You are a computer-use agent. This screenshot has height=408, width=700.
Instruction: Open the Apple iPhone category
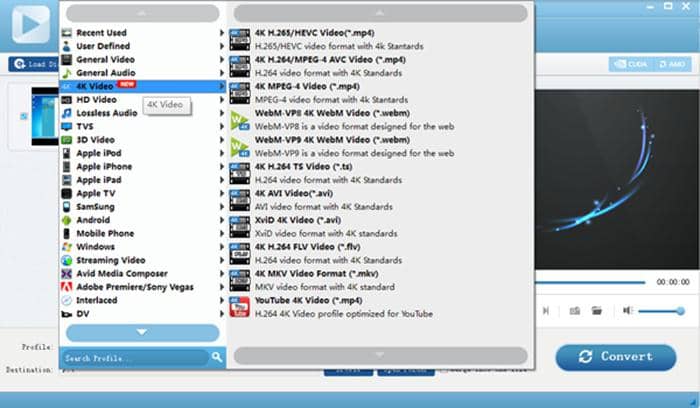pos(104,167)
